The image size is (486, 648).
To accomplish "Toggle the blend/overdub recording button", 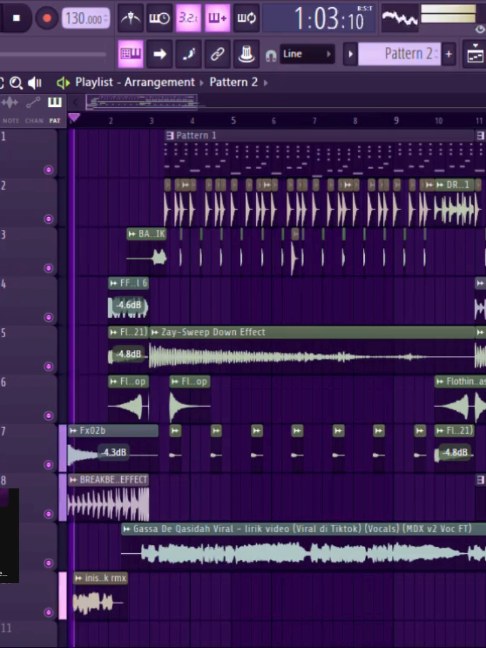I will tap(217, 18).
